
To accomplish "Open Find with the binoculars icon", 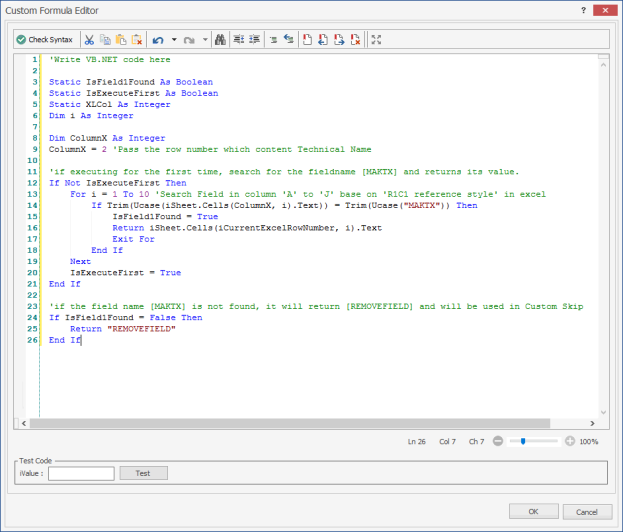I will [x=220, y=40].
